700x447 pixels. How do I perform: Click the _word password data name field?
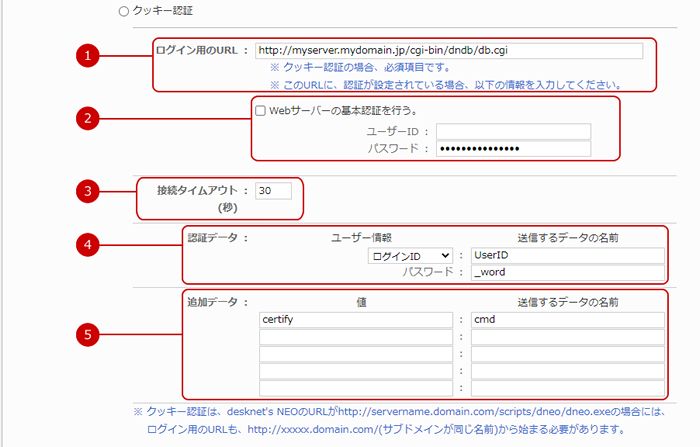[x=568, y=272]
